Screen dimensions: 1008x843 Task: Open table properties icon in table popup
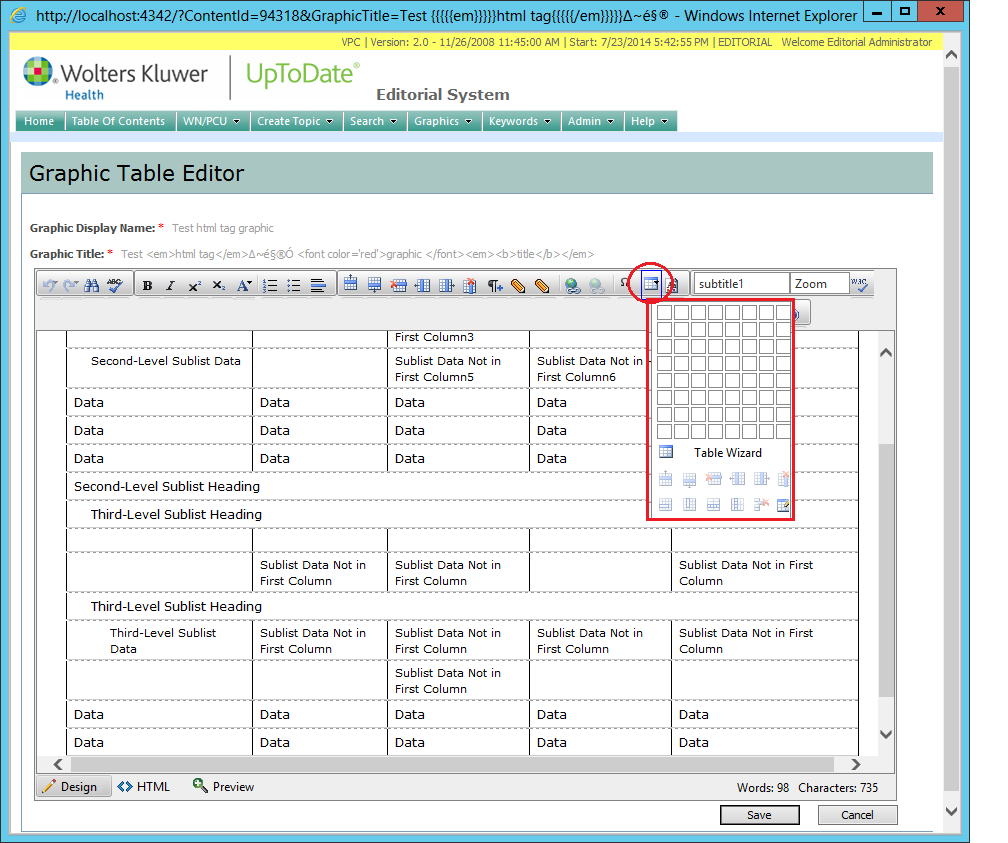point(783,505)
